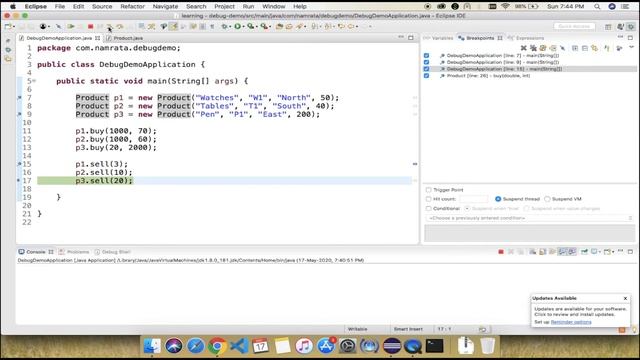Click the breakpoint marker at editor line 15
640x360 pixels.
pos(19,164)
